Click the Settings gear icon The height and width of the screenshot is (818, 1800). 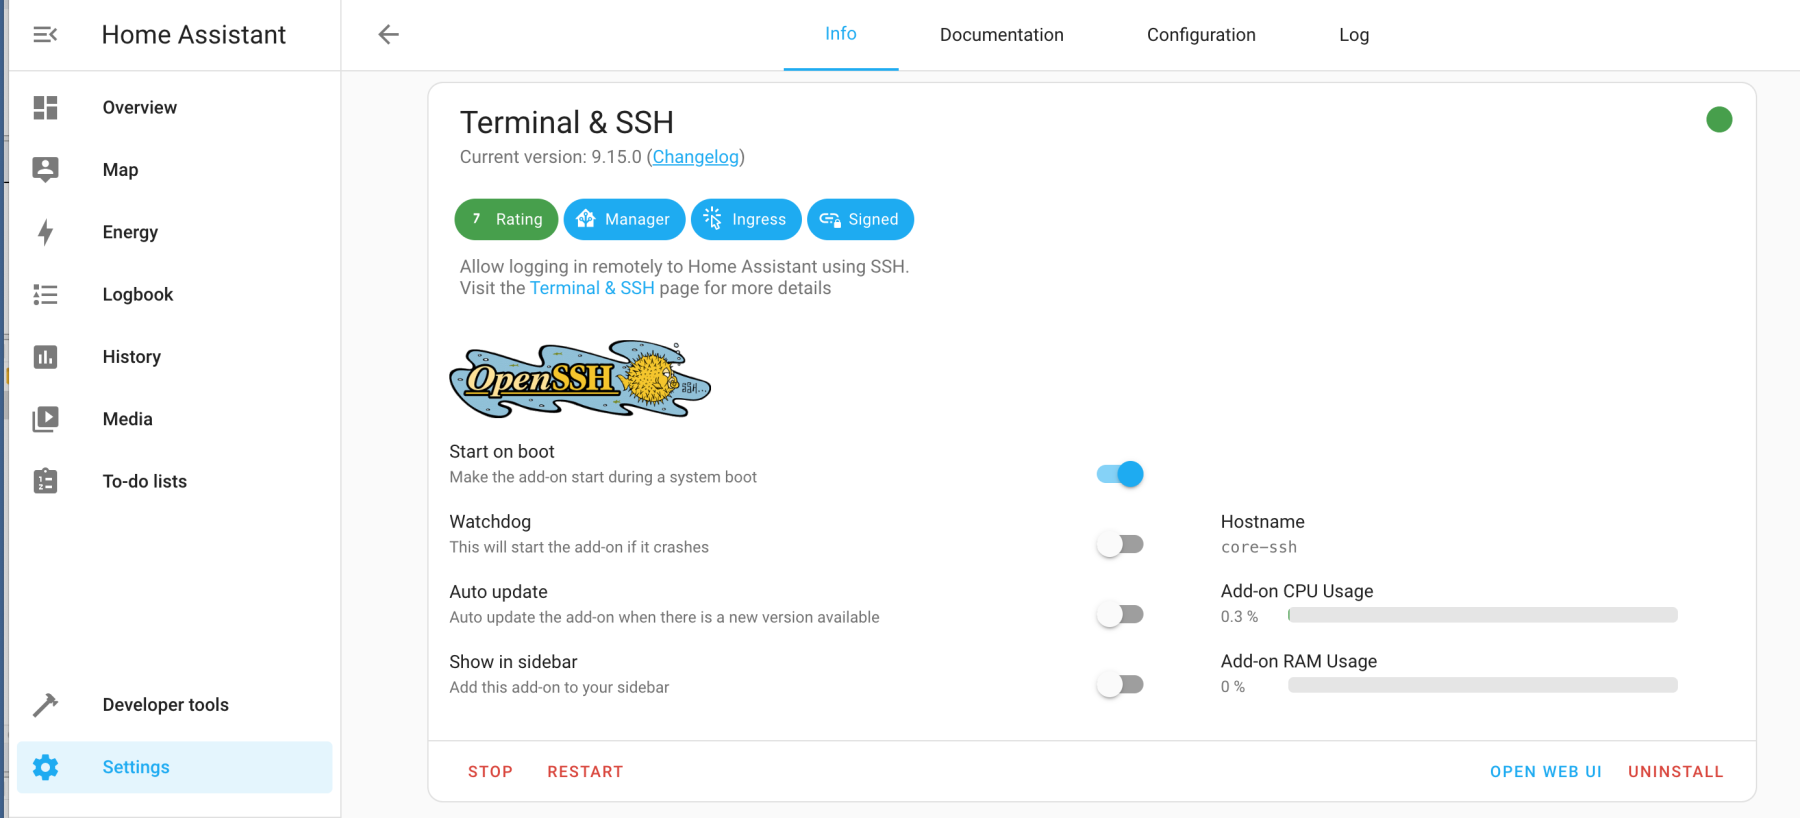point(45,767)
